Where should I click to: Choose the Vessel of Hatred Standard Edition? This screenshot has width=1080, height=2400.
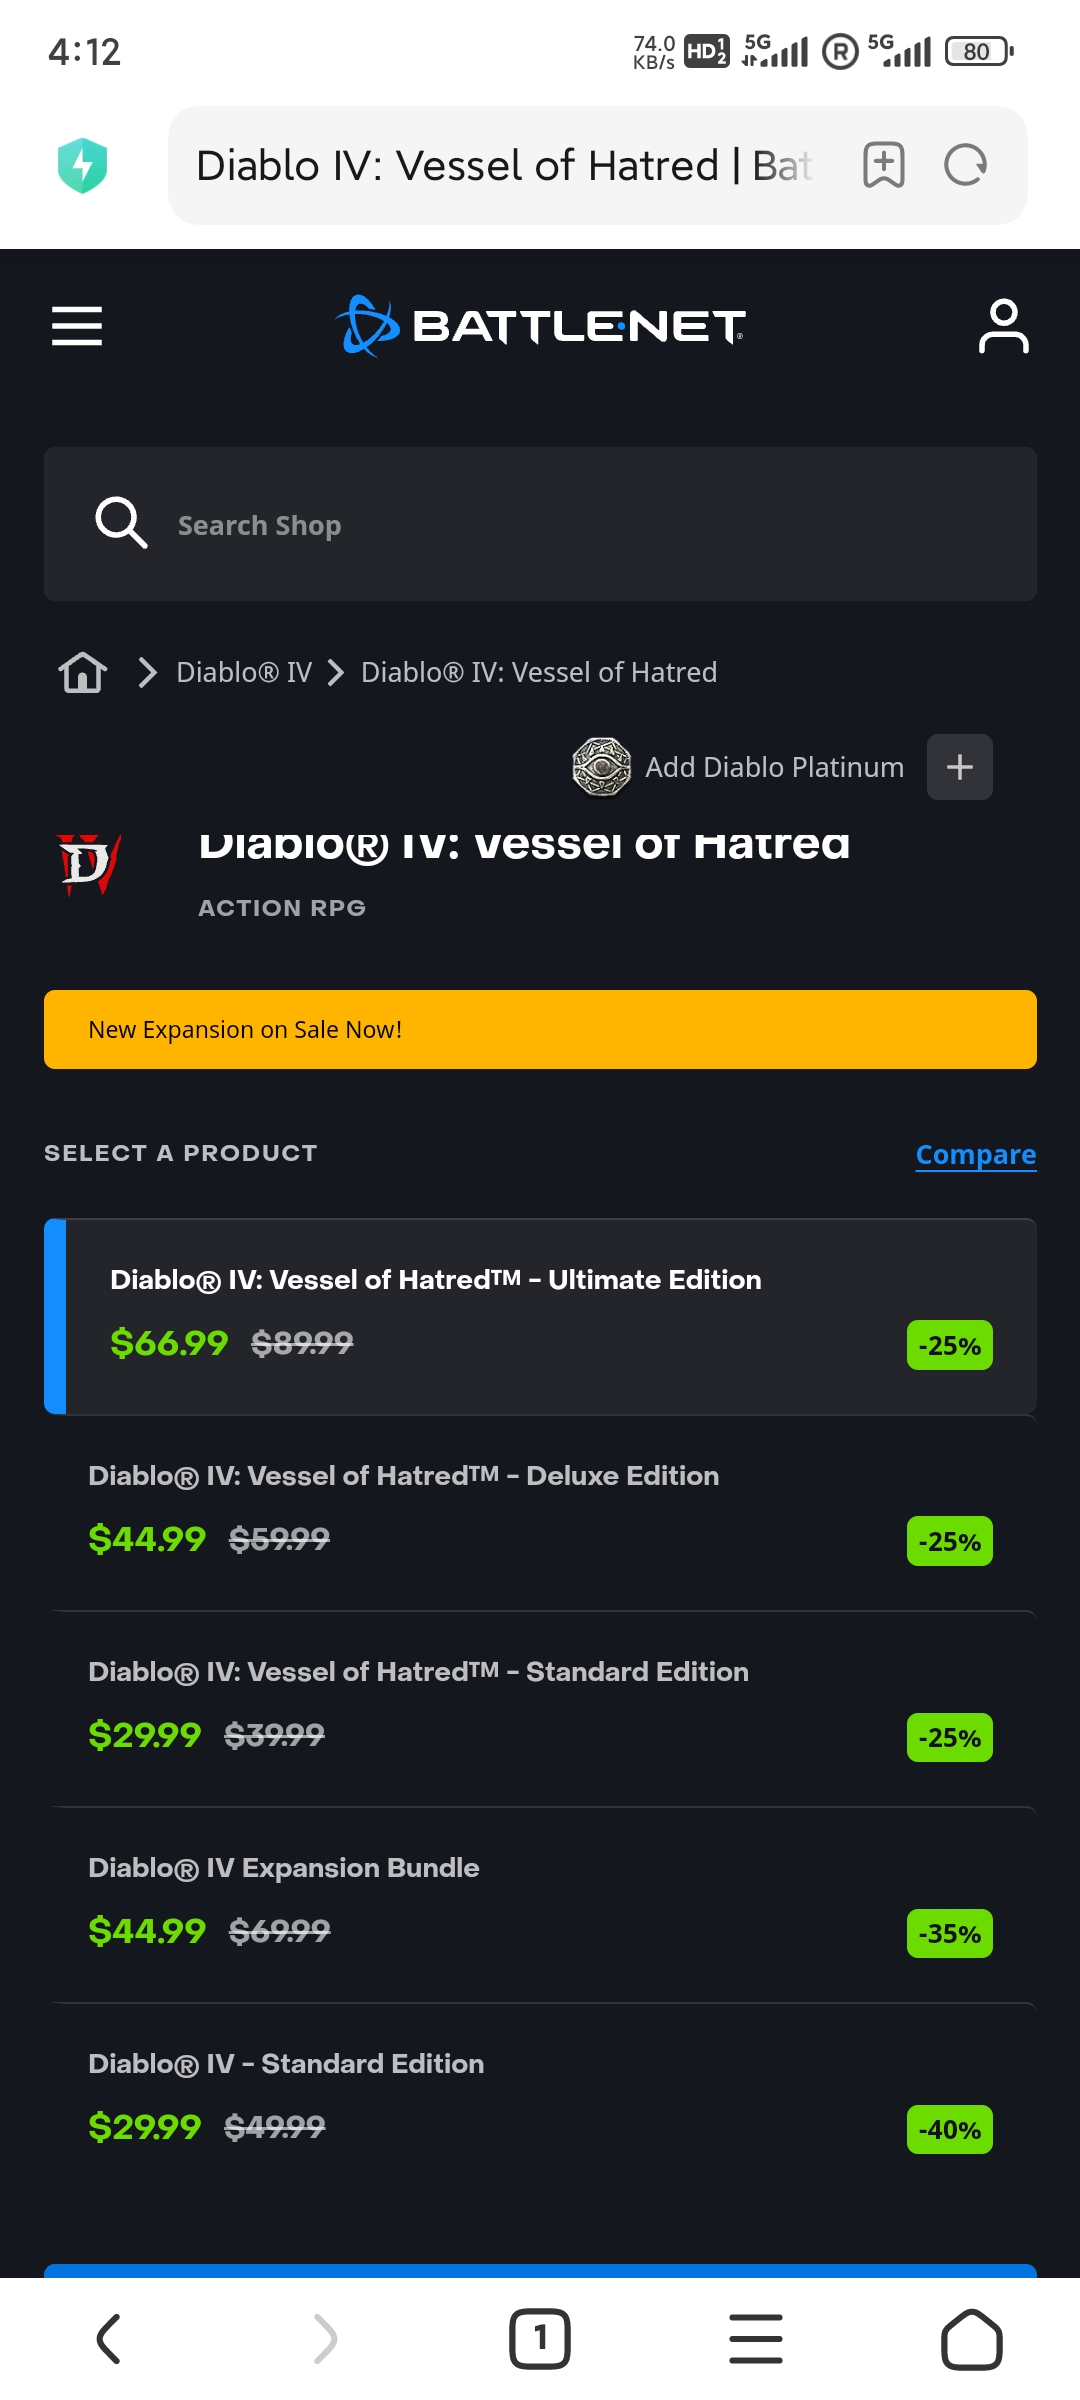(x=540, y=1708)
